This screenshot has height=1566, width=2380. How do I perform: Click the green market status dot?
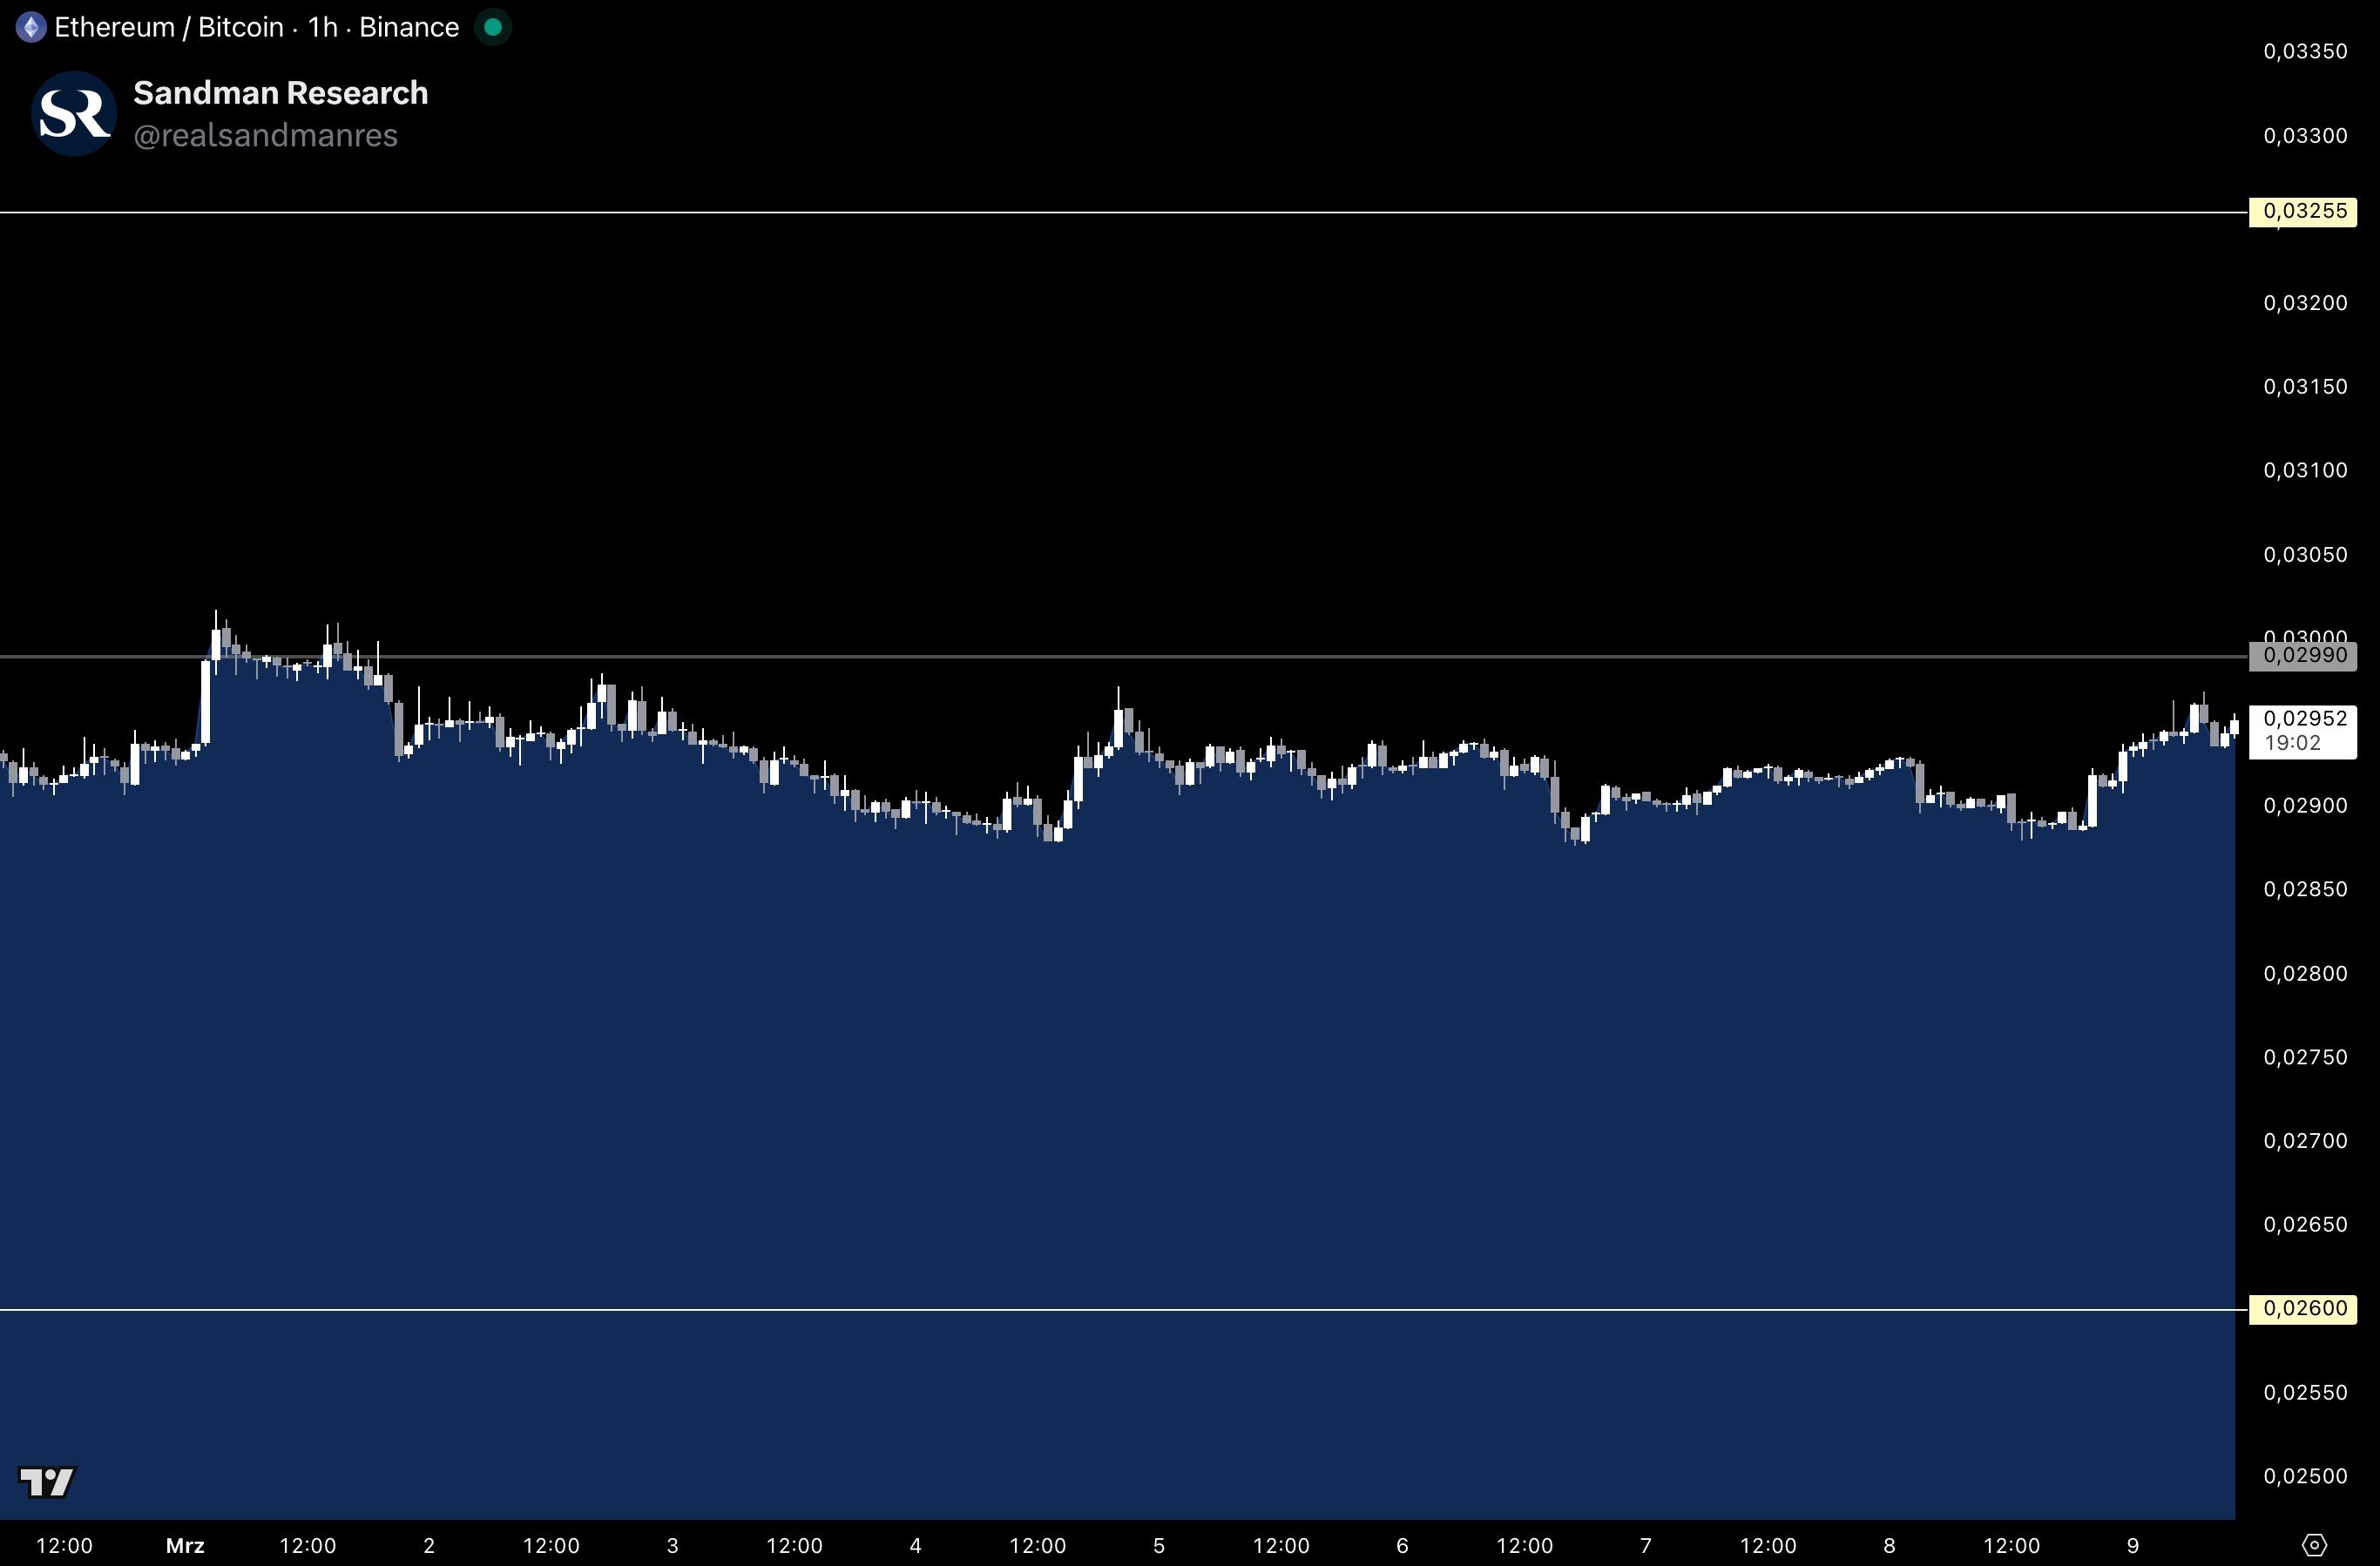(x=492, y=27)
